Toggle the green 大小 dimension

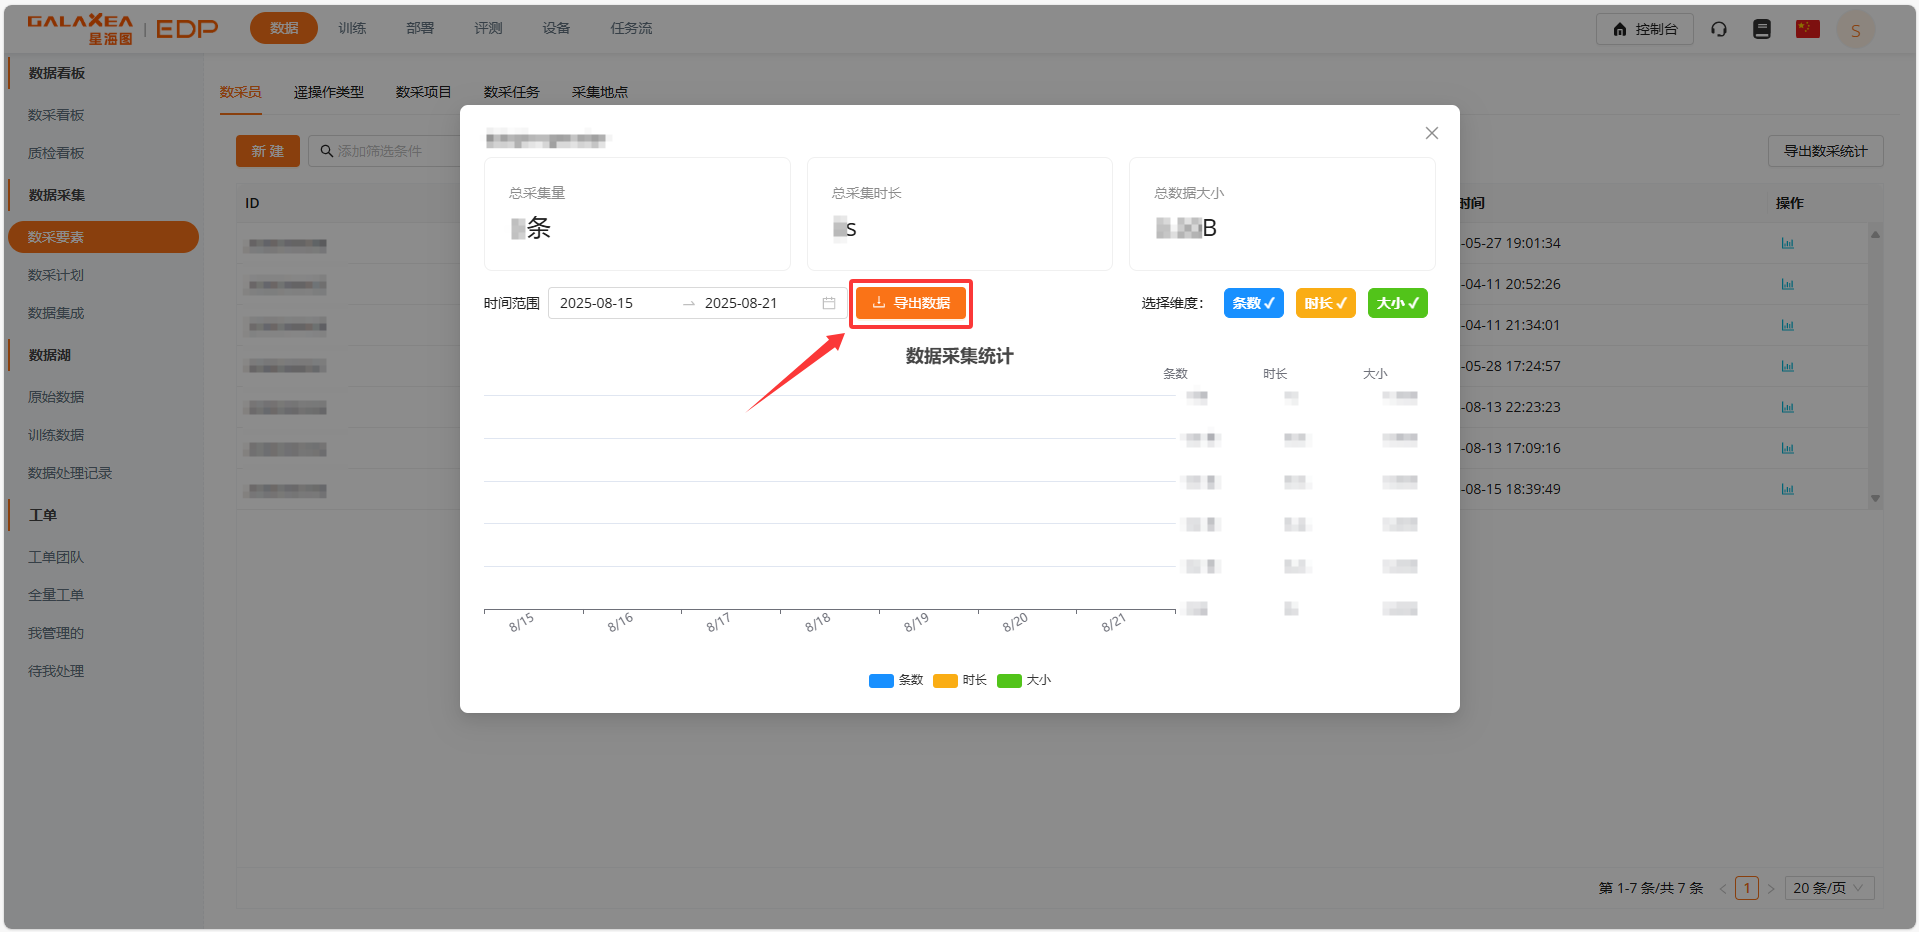tap(1397, 302)
